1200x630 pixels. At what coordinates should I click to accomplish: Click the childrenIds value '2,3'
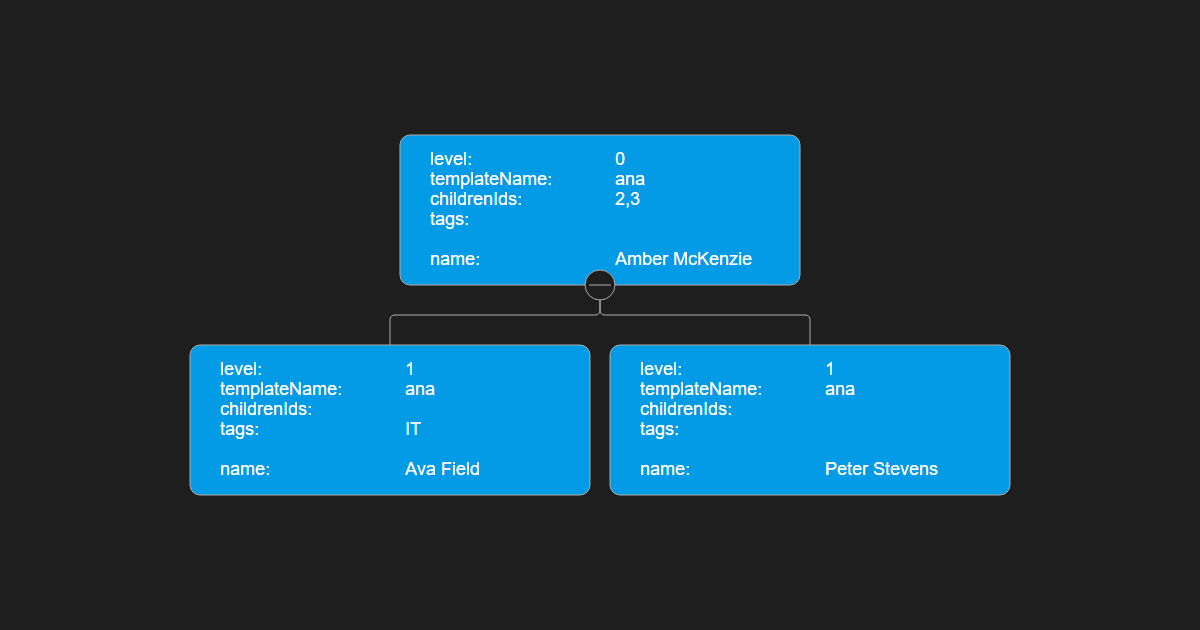[627, 199]
